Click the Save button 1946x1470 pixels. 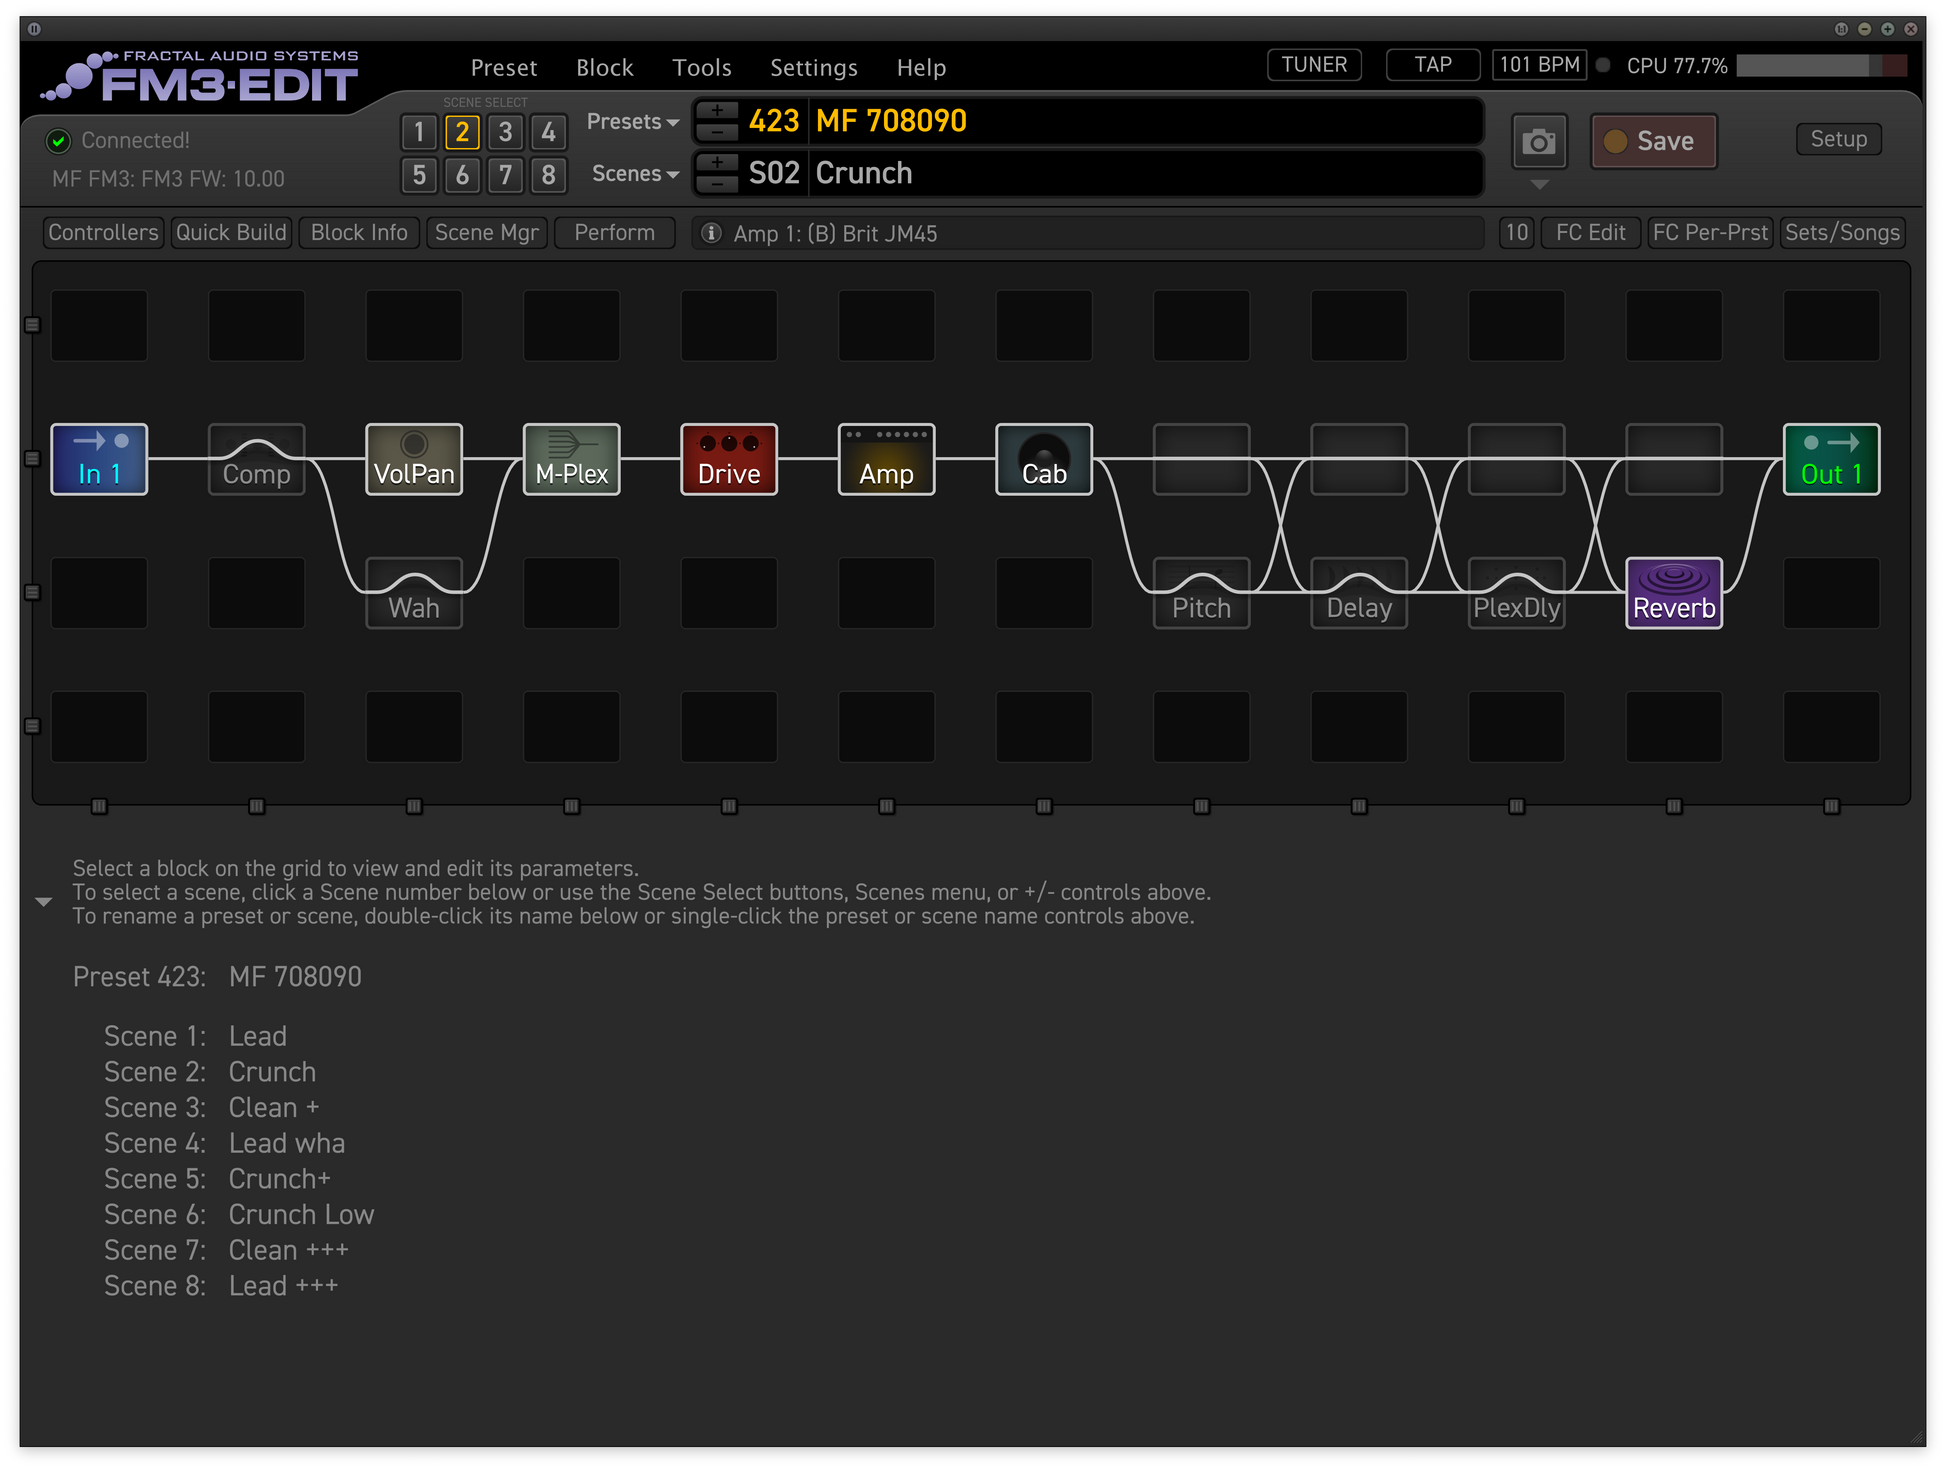coord(1653,142)
